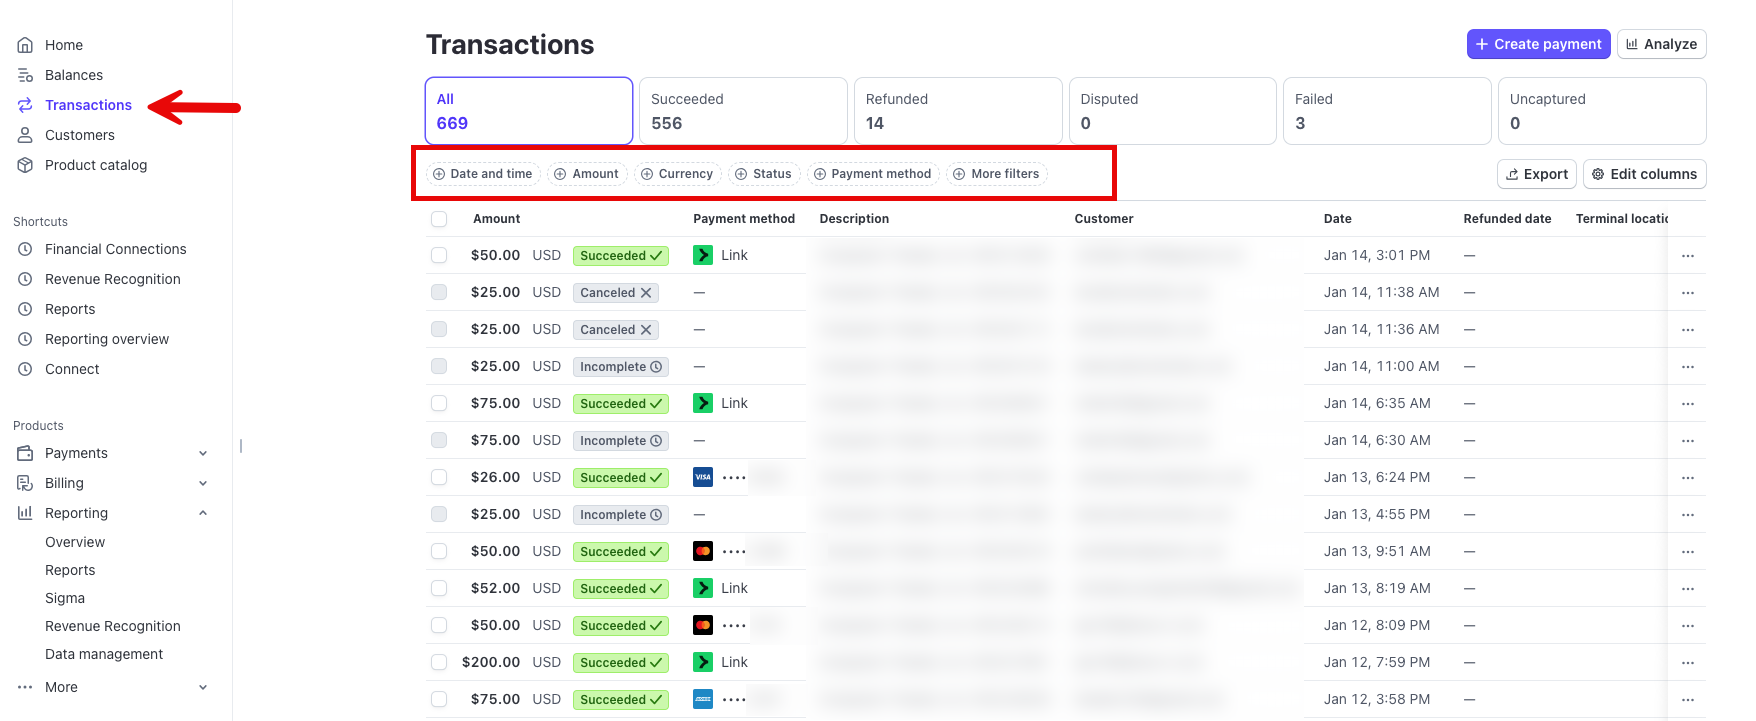Select the Jan 14, 3:01 PM transaction checkbox
This screenshot has height=721, width=1756.
439,255
